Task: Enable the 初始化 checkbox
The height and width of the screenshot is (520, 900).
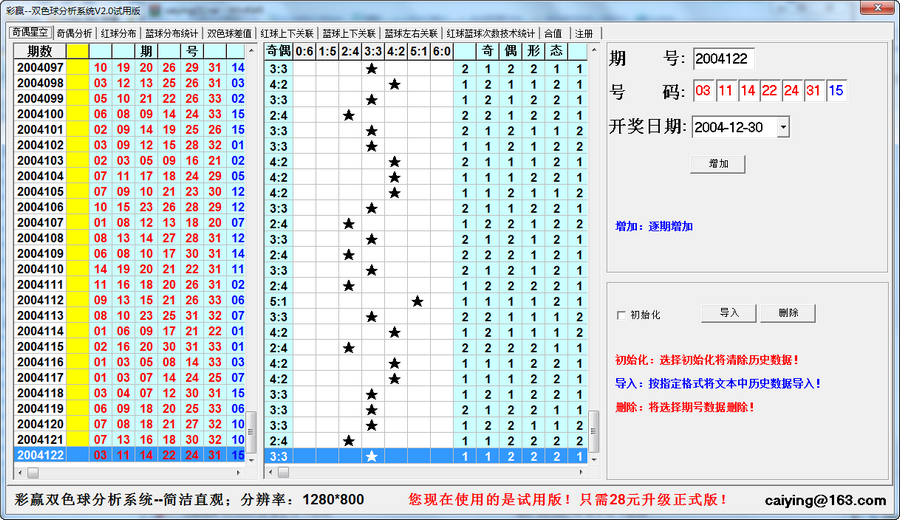Action: coord(621,315)
